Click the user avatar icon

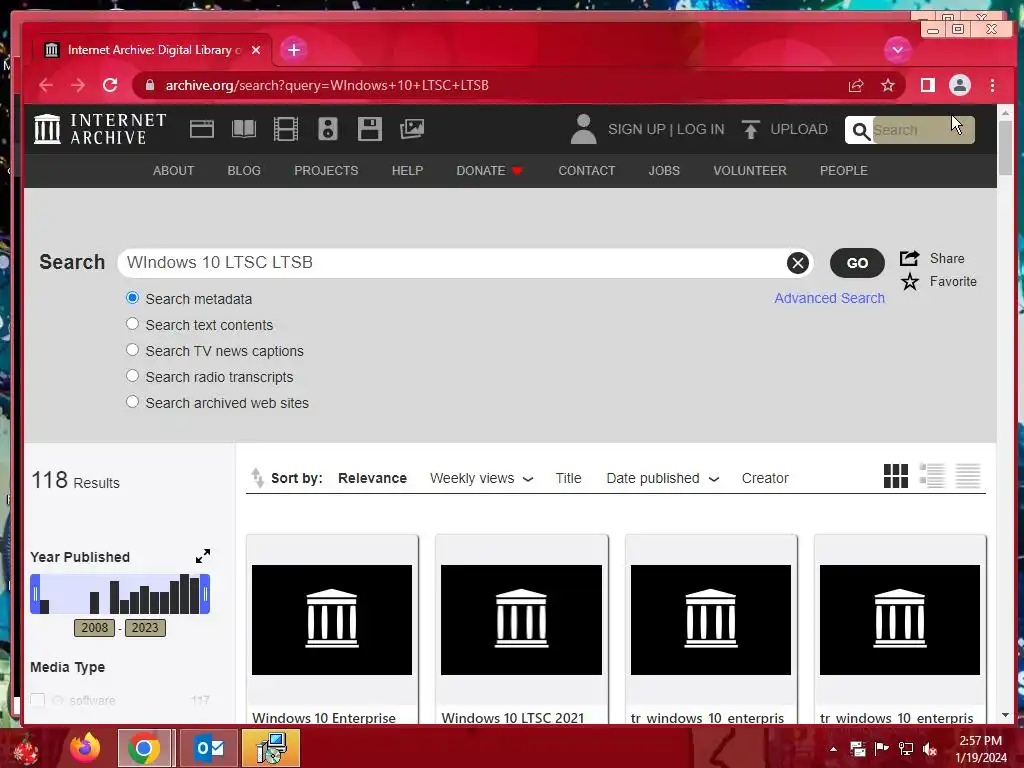click(x=583, y=129)
